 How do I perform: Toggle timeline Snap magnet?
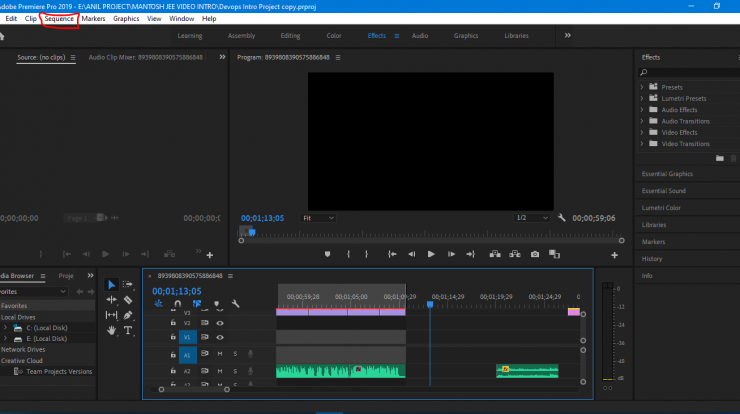coord(177,304)
